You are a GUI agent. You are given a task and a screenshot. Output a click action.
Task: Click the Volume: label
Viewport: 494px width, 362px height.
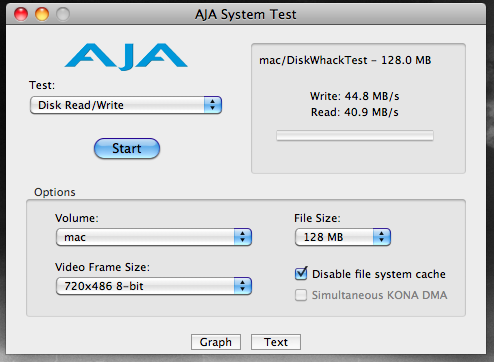(x=77, y=218)
